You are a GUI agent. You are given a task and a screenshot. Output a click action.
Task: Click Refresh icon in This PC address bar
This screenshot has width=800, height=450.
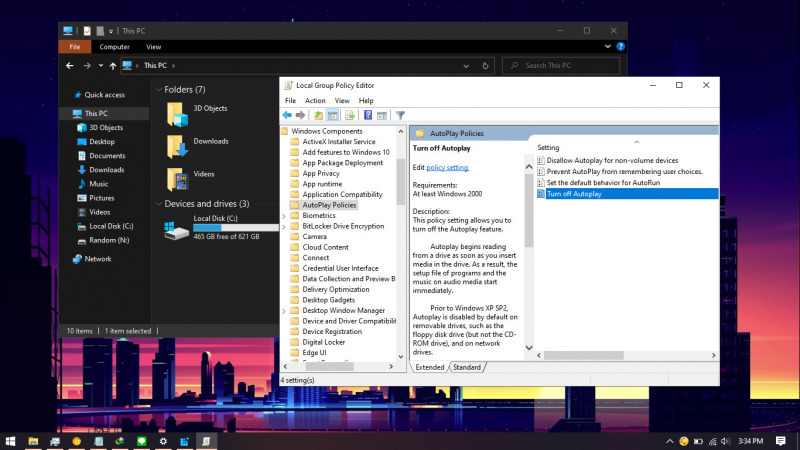point(485,66)
